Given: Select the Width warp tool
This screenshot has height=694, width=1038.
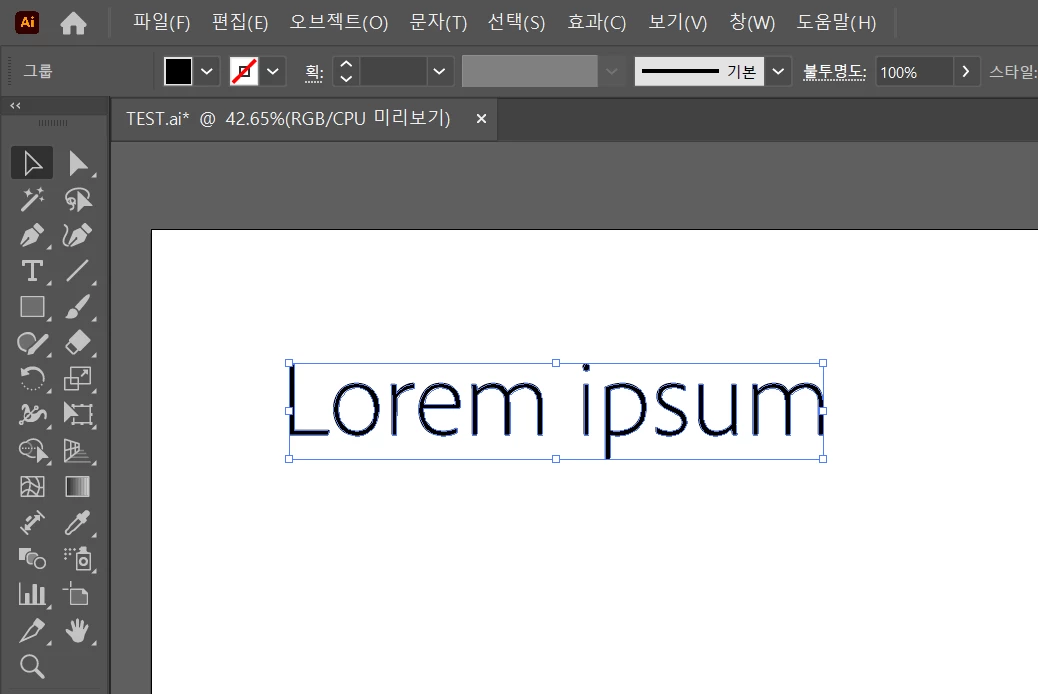Looking at the screenshot, I should click(32, 414).
